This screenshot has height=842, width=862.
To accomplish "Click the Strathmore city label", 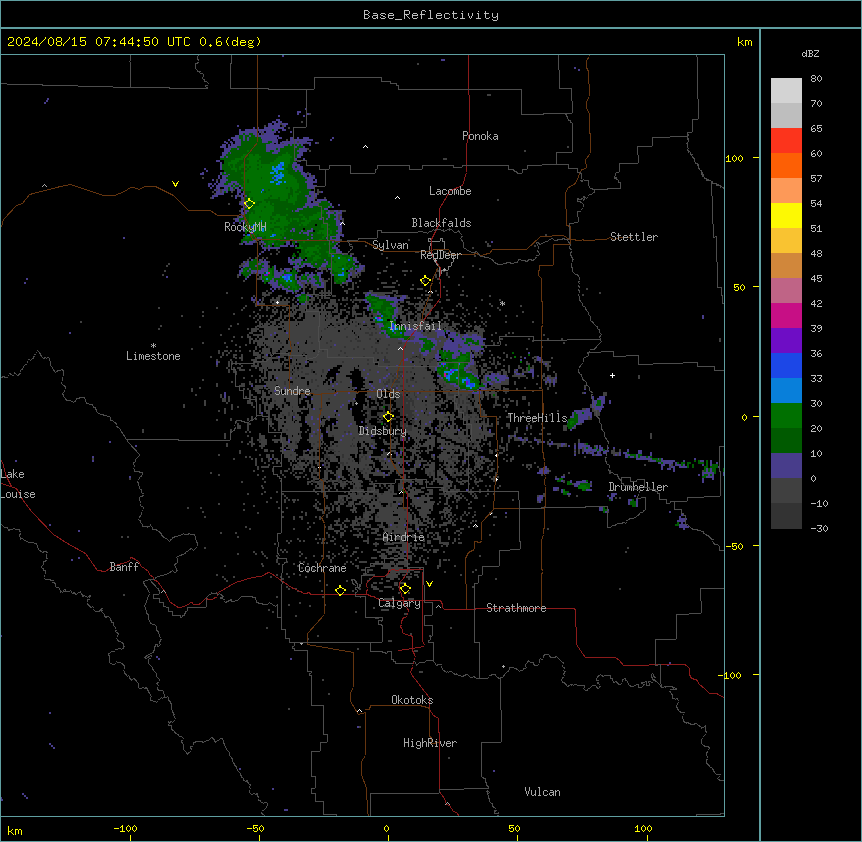I will click(x=516, y=608).
